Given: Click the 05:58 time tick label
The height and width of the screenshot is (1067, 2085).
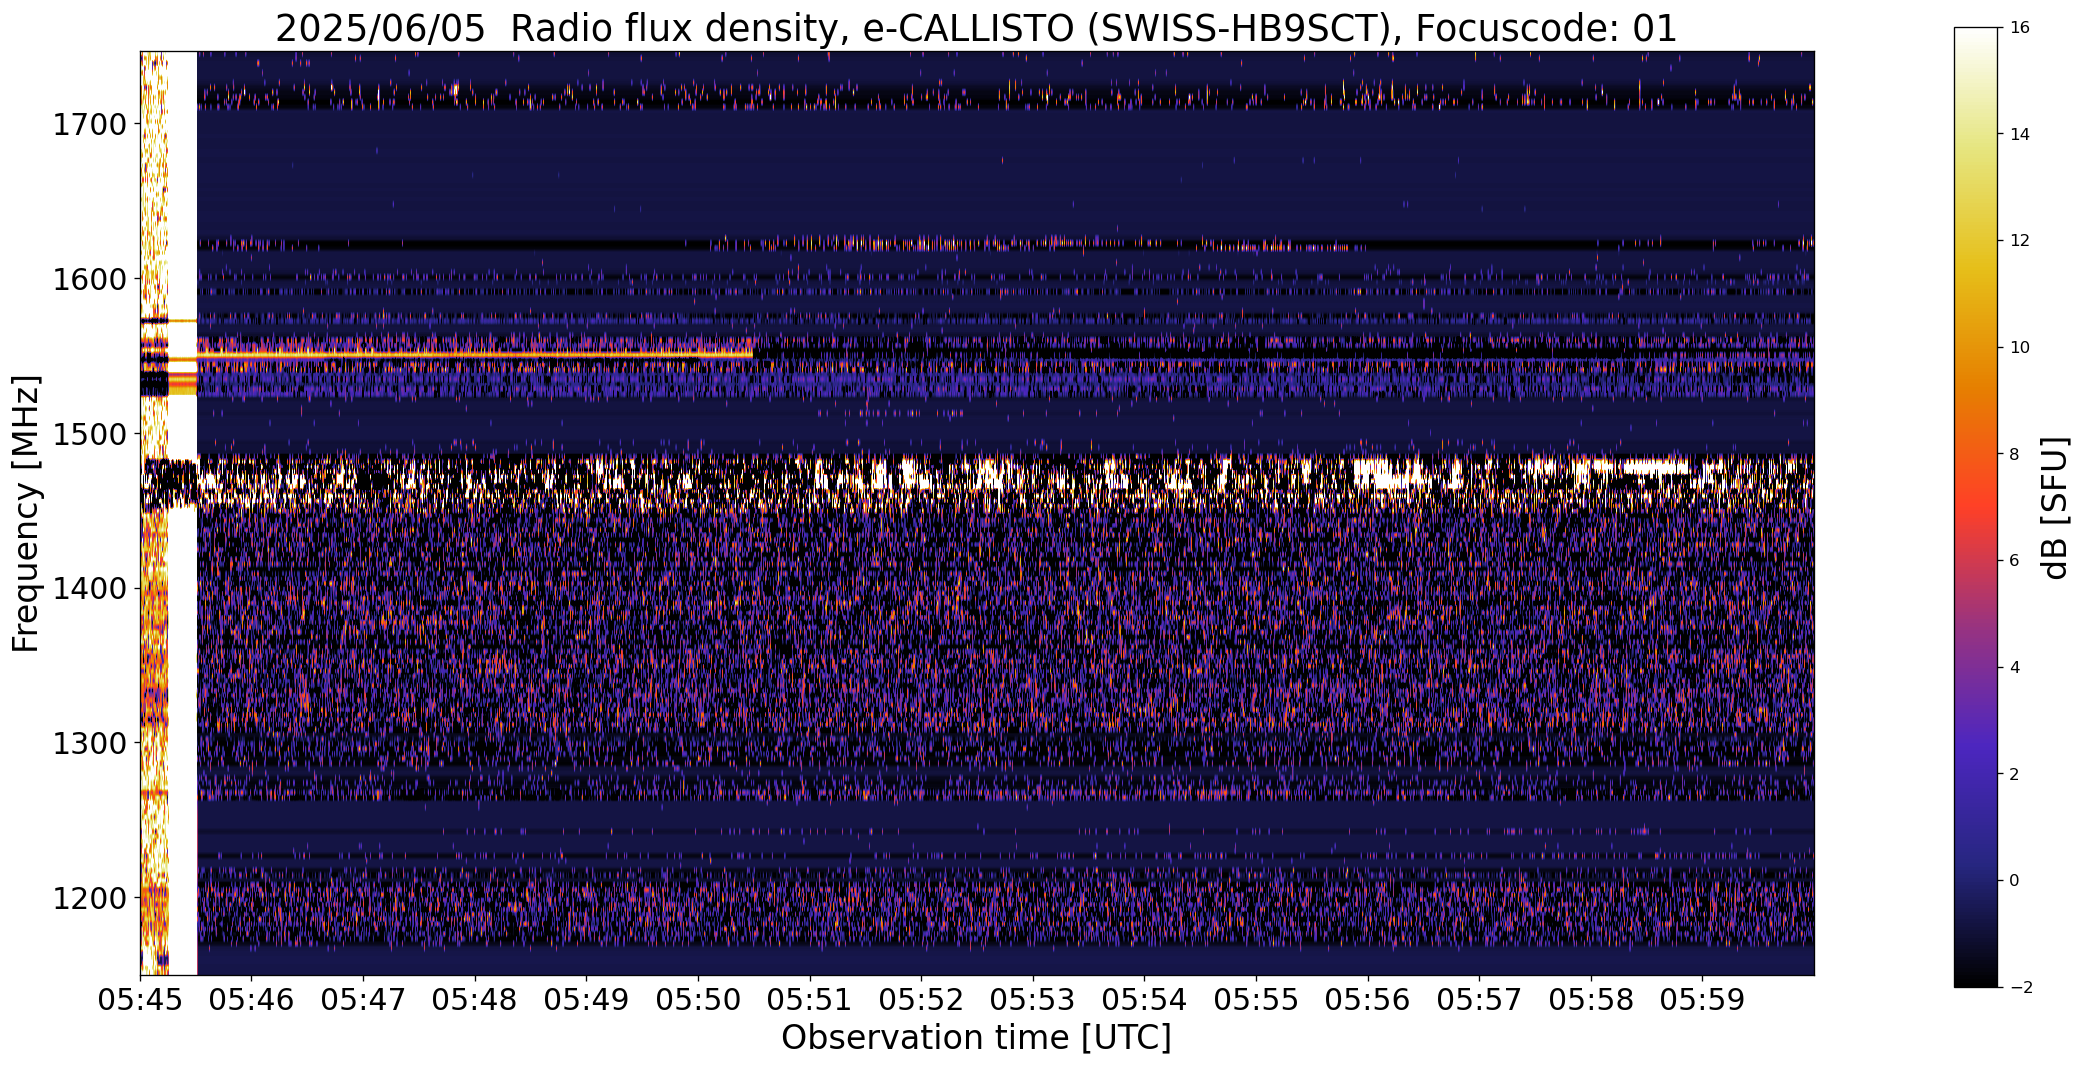Looking at the screenshot, I should 1591,1000.
